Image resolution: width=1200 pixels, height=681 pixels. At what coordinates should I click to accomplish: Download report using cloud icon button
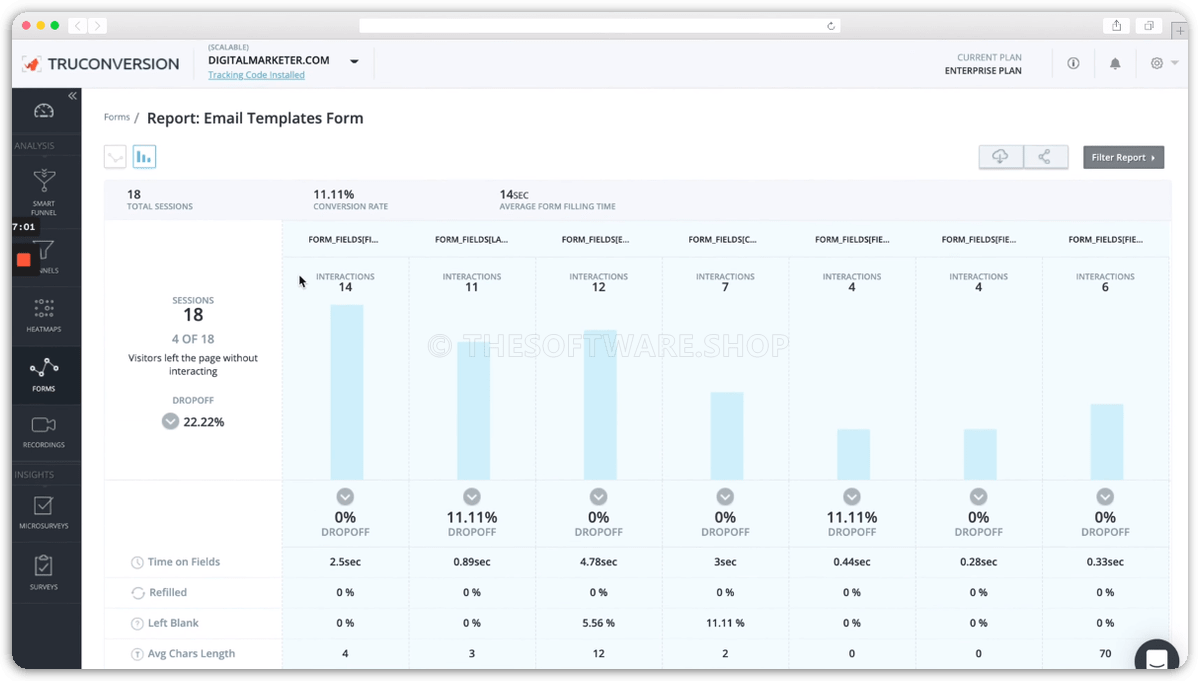(x=1000, y=157)
